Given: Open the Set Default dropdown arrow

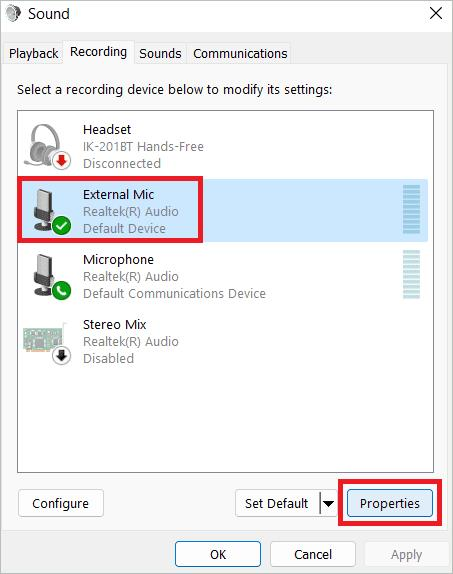Looking at the screenshot, I should (328, 503).
